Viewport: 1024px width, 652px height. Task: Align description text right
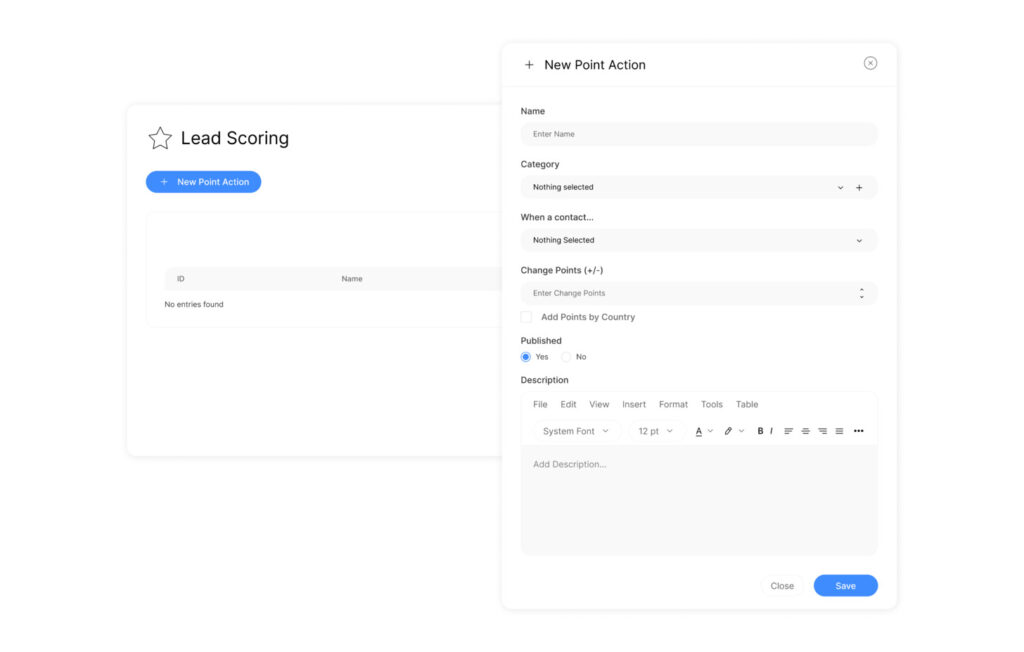point(822,431)
